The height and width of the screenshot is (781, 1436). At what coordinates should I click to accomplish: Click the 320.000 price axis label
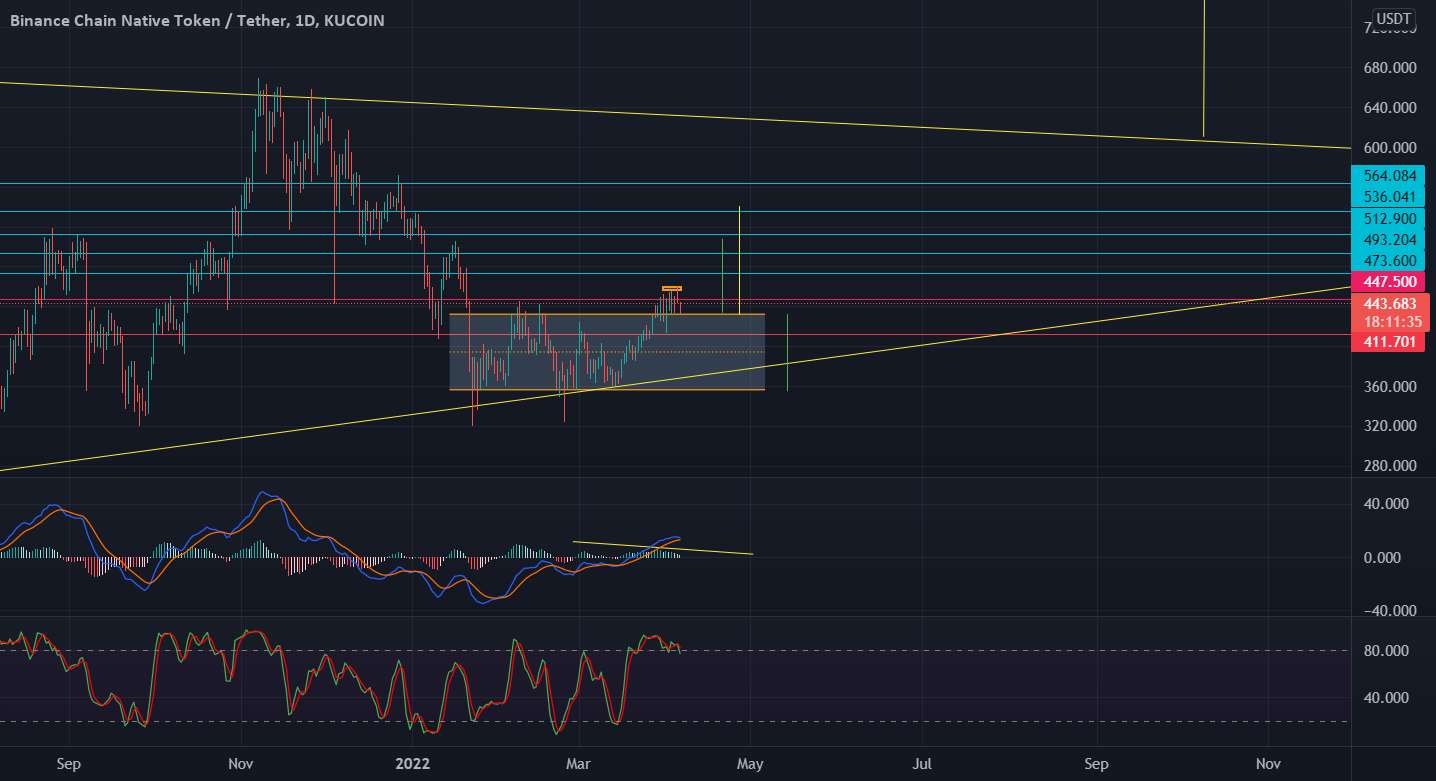[x=1390, y=426]
